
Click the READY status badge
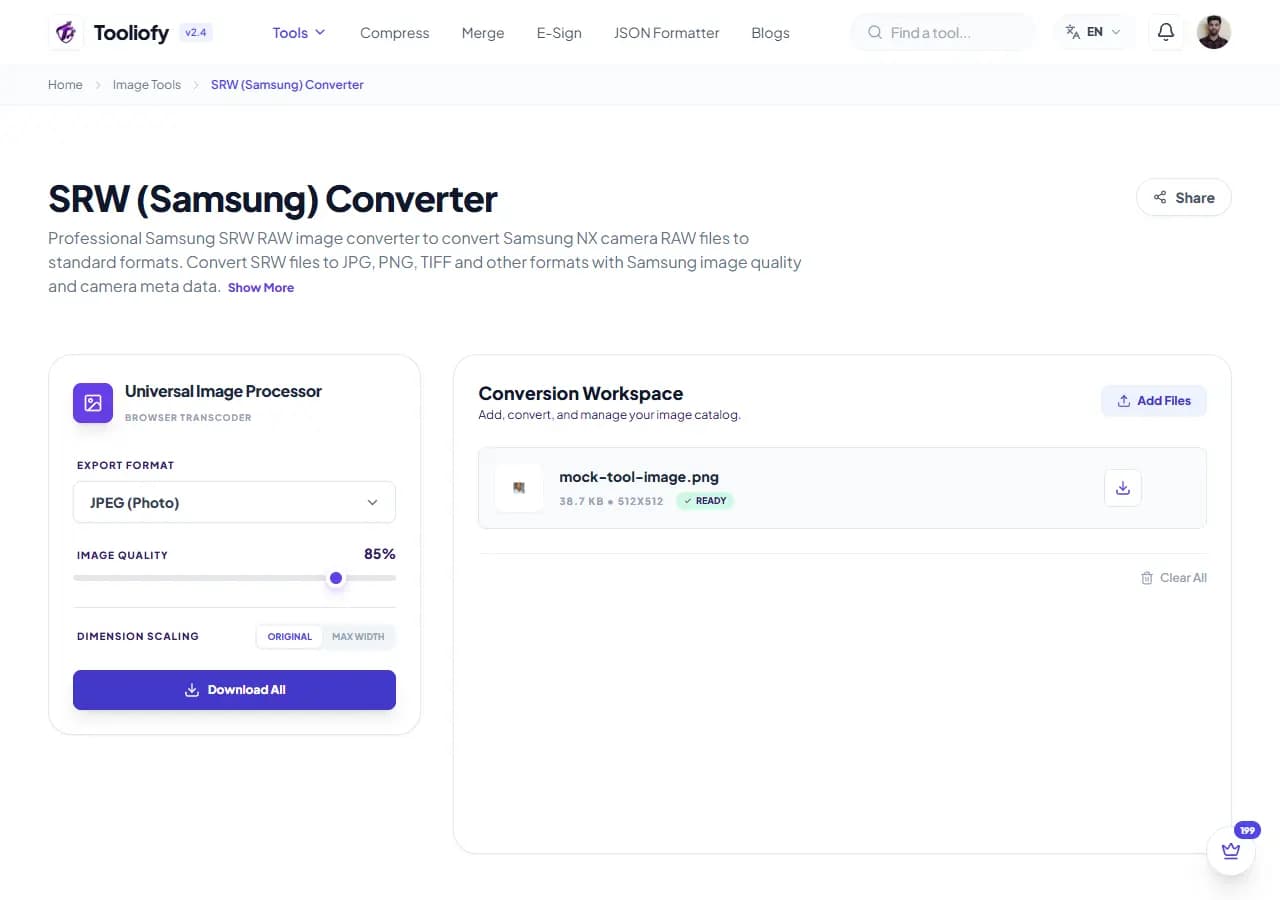click(x=705, y=501)
